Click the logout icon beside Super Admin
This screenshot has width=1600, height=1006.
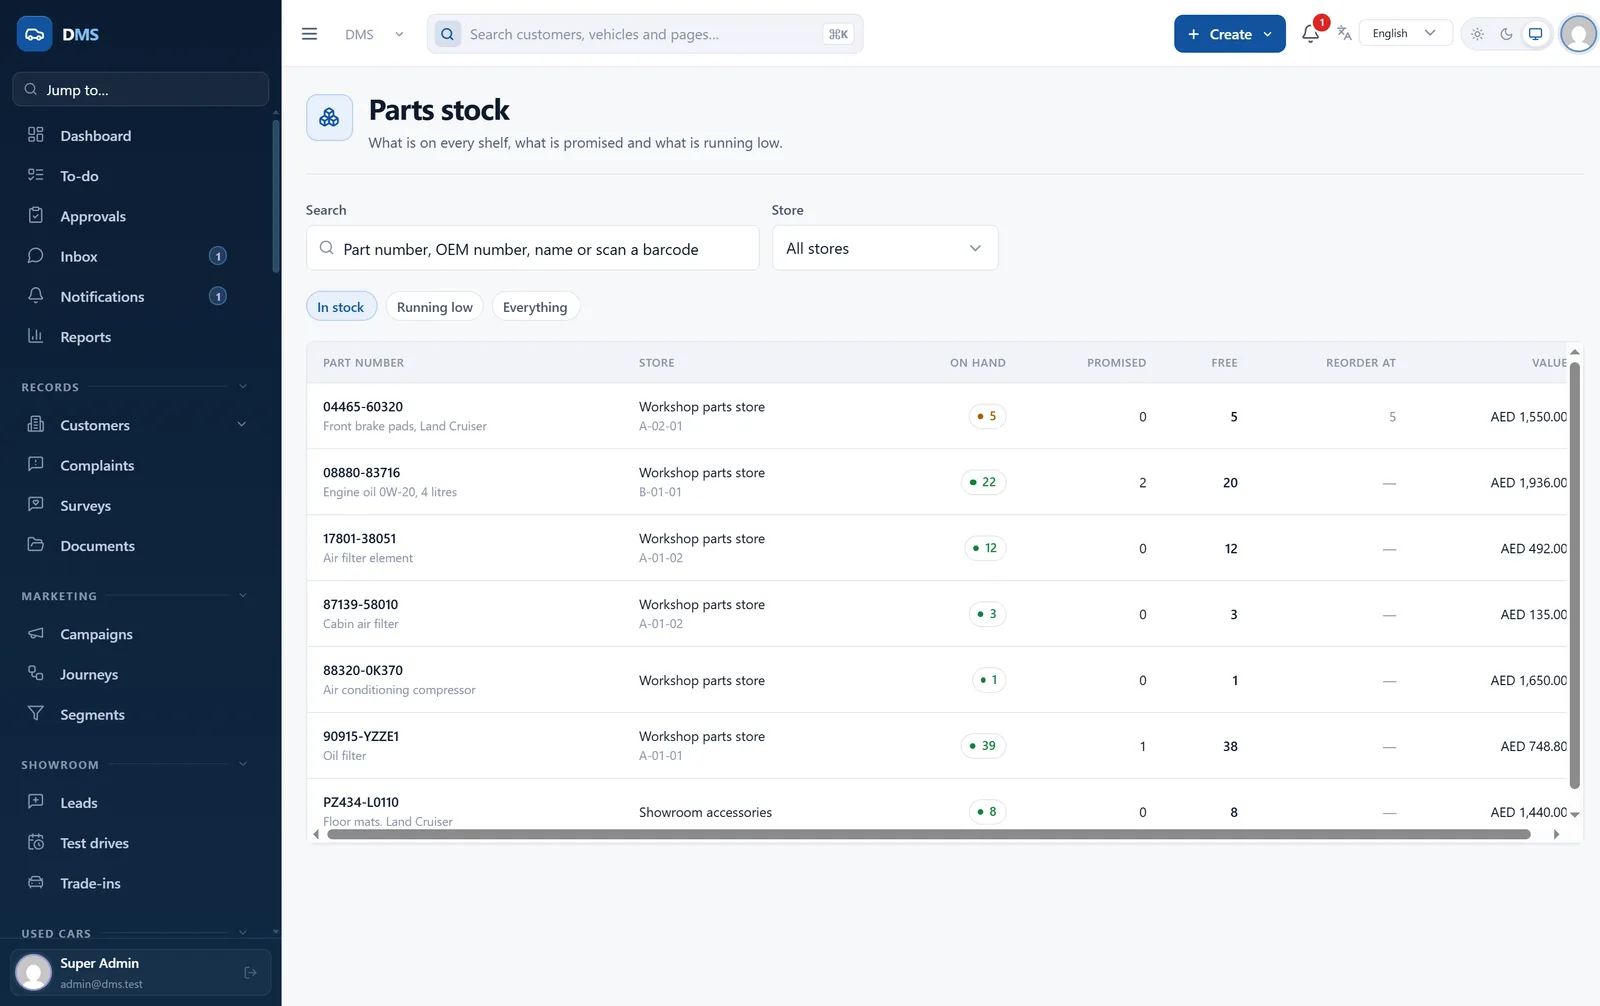tap(250, 972)
